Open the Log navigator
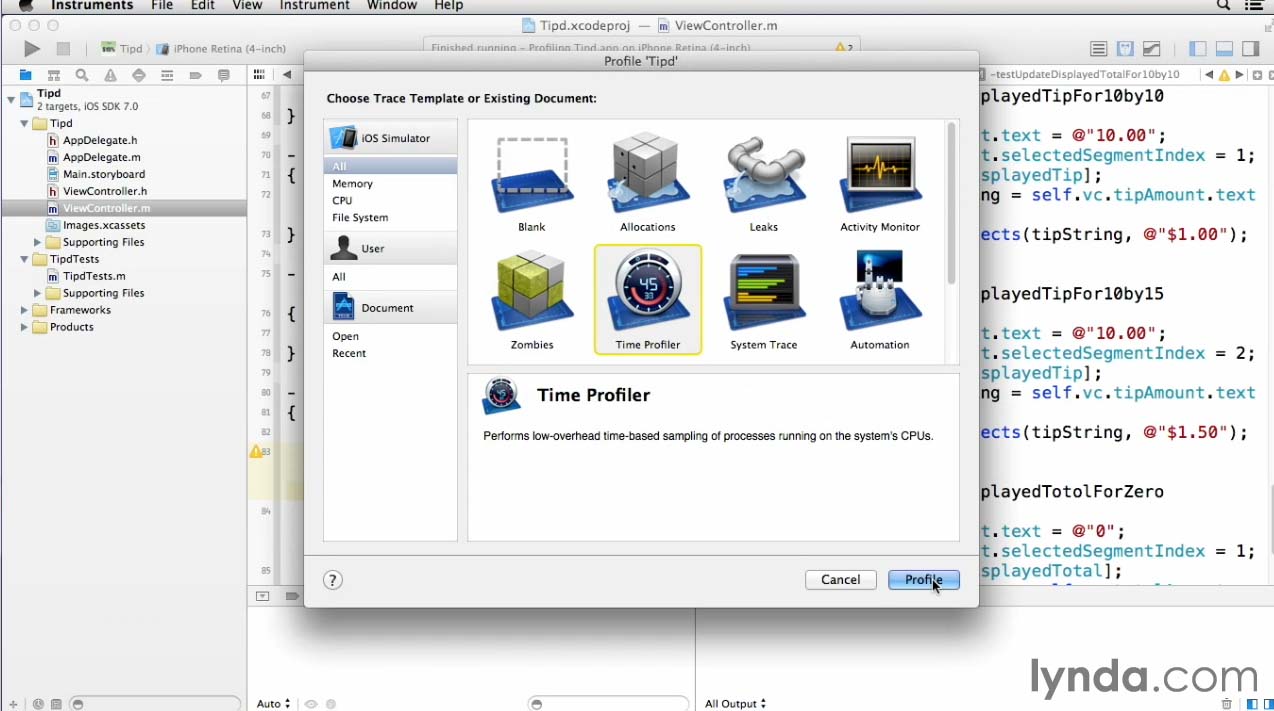 click(x=224, y=75)
